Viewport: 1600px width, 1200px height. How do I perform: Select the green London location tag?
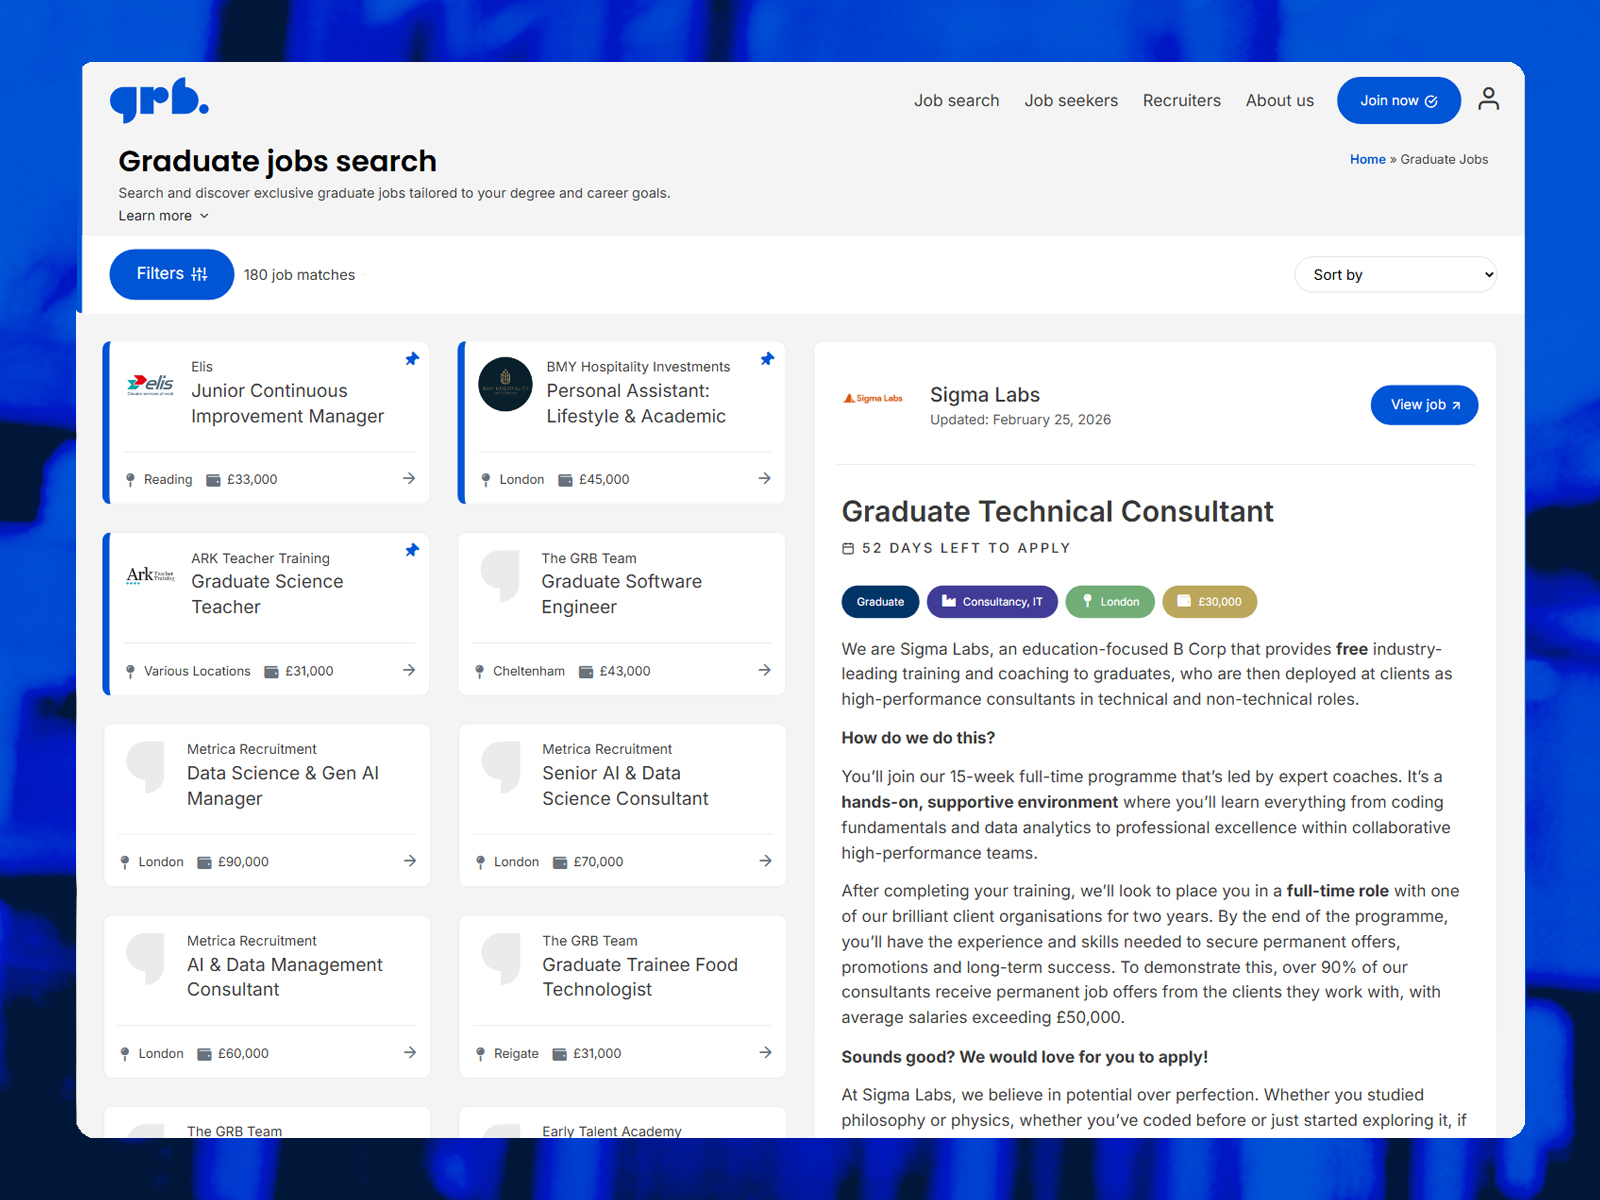(1110, 602)
